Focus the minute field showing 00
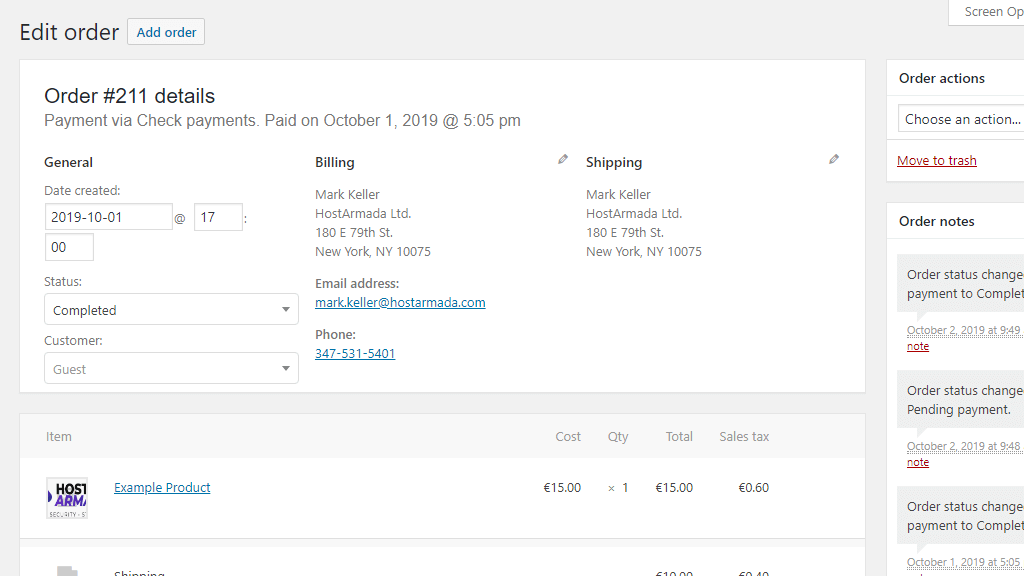The image size is (1024, 576). (69, 247)
